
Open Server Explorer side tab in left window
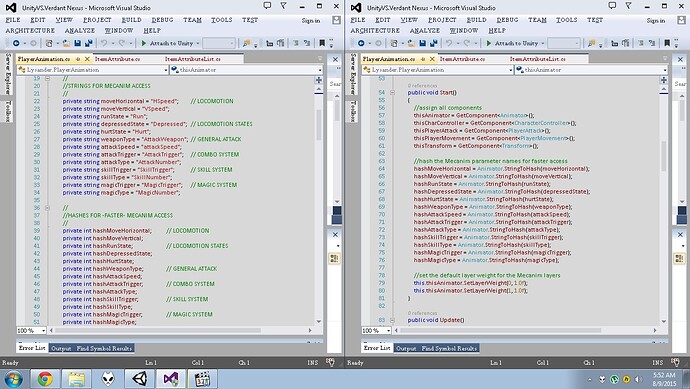[x=7, y=74]
